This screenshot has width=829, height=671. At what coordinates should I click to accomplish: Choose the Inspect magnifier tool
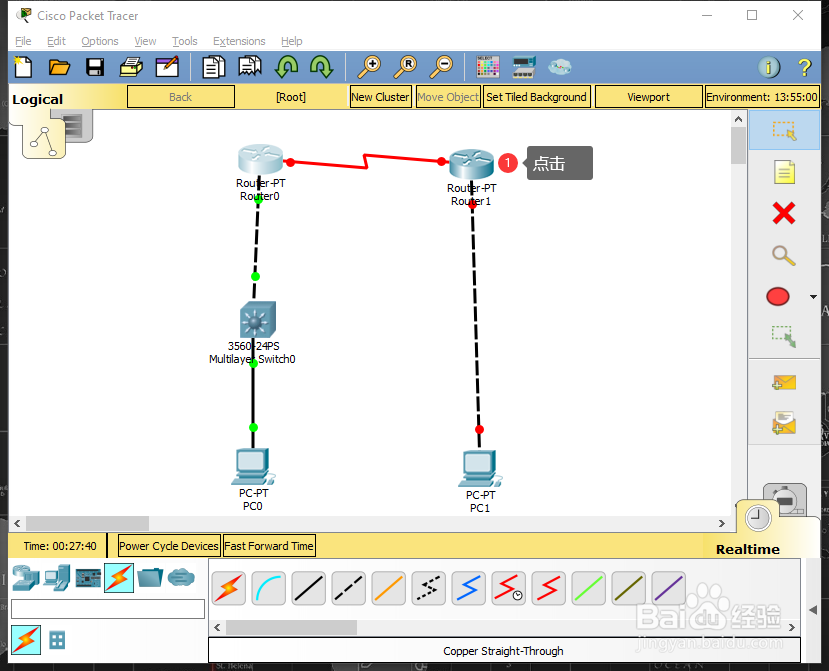pyautogui.click(x=784, y=255)
